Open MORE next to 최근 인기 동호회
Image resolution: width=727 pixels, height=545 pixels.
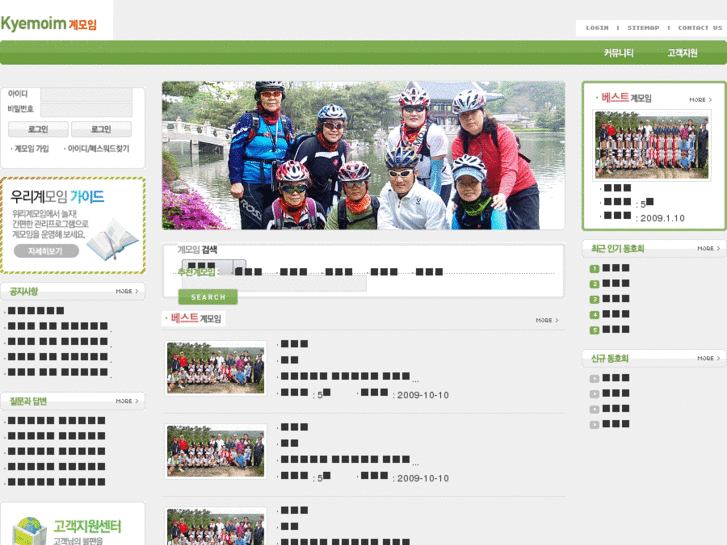coord(709,249)
